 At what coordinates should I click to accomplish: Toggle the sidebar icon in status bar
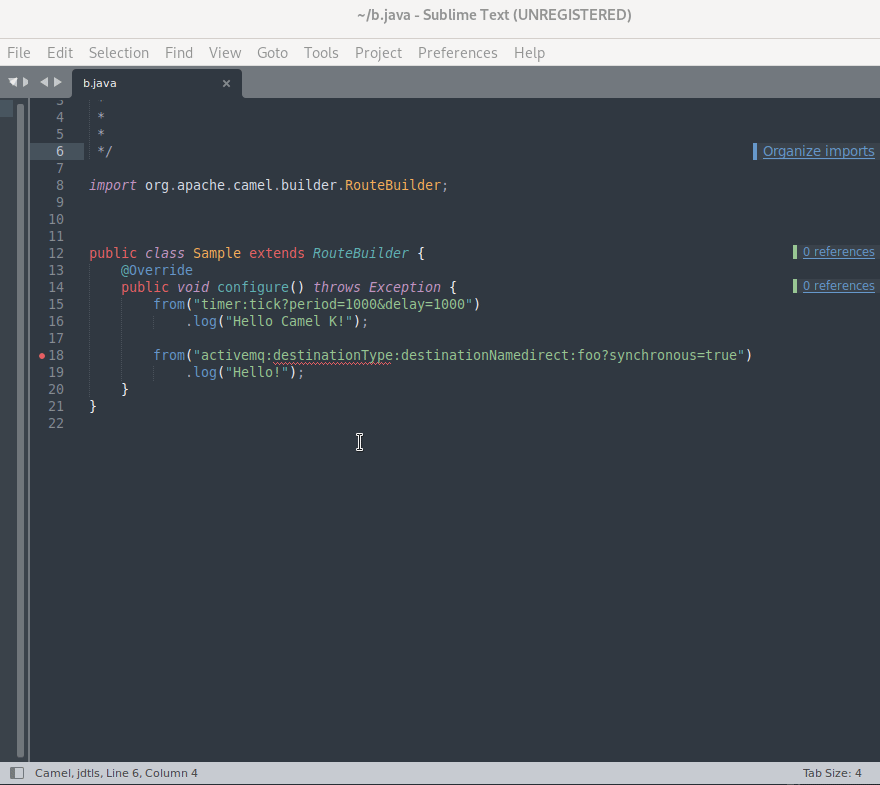16,773
